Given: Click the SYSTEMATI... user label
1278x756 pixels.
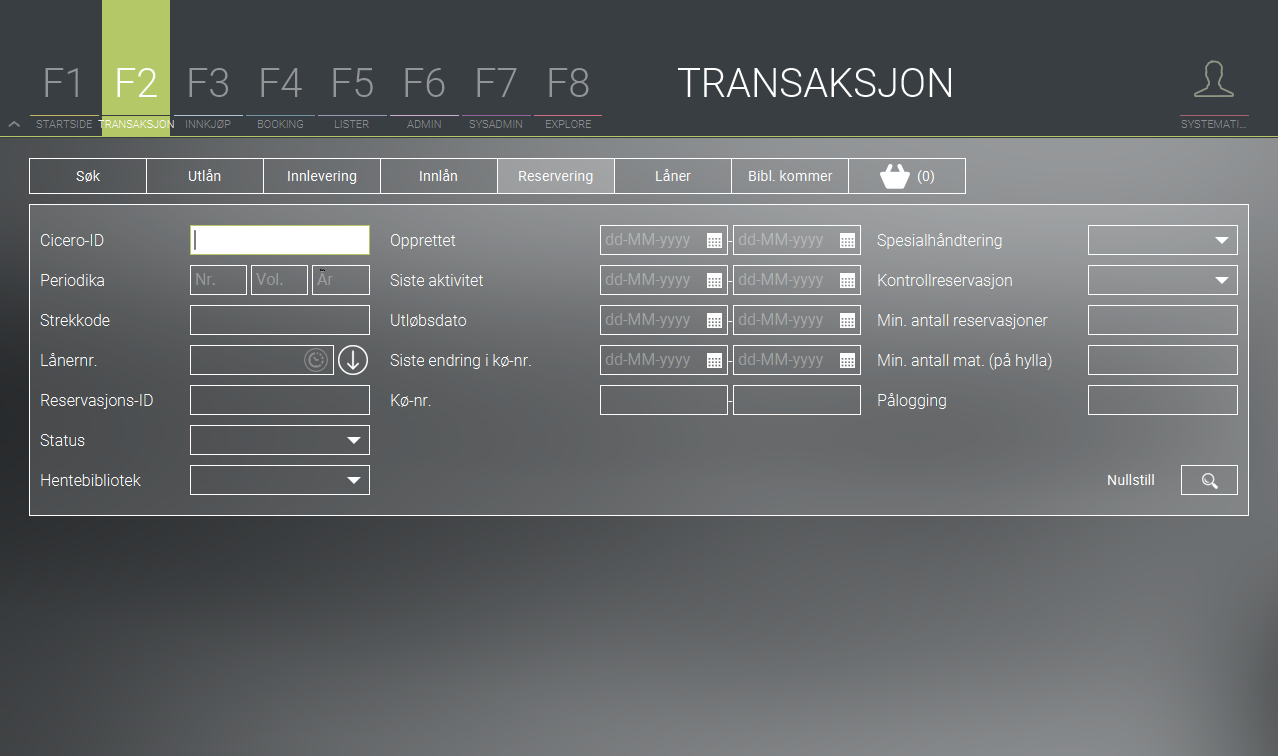Looking at the screenshot, I should click(1214, 124).
